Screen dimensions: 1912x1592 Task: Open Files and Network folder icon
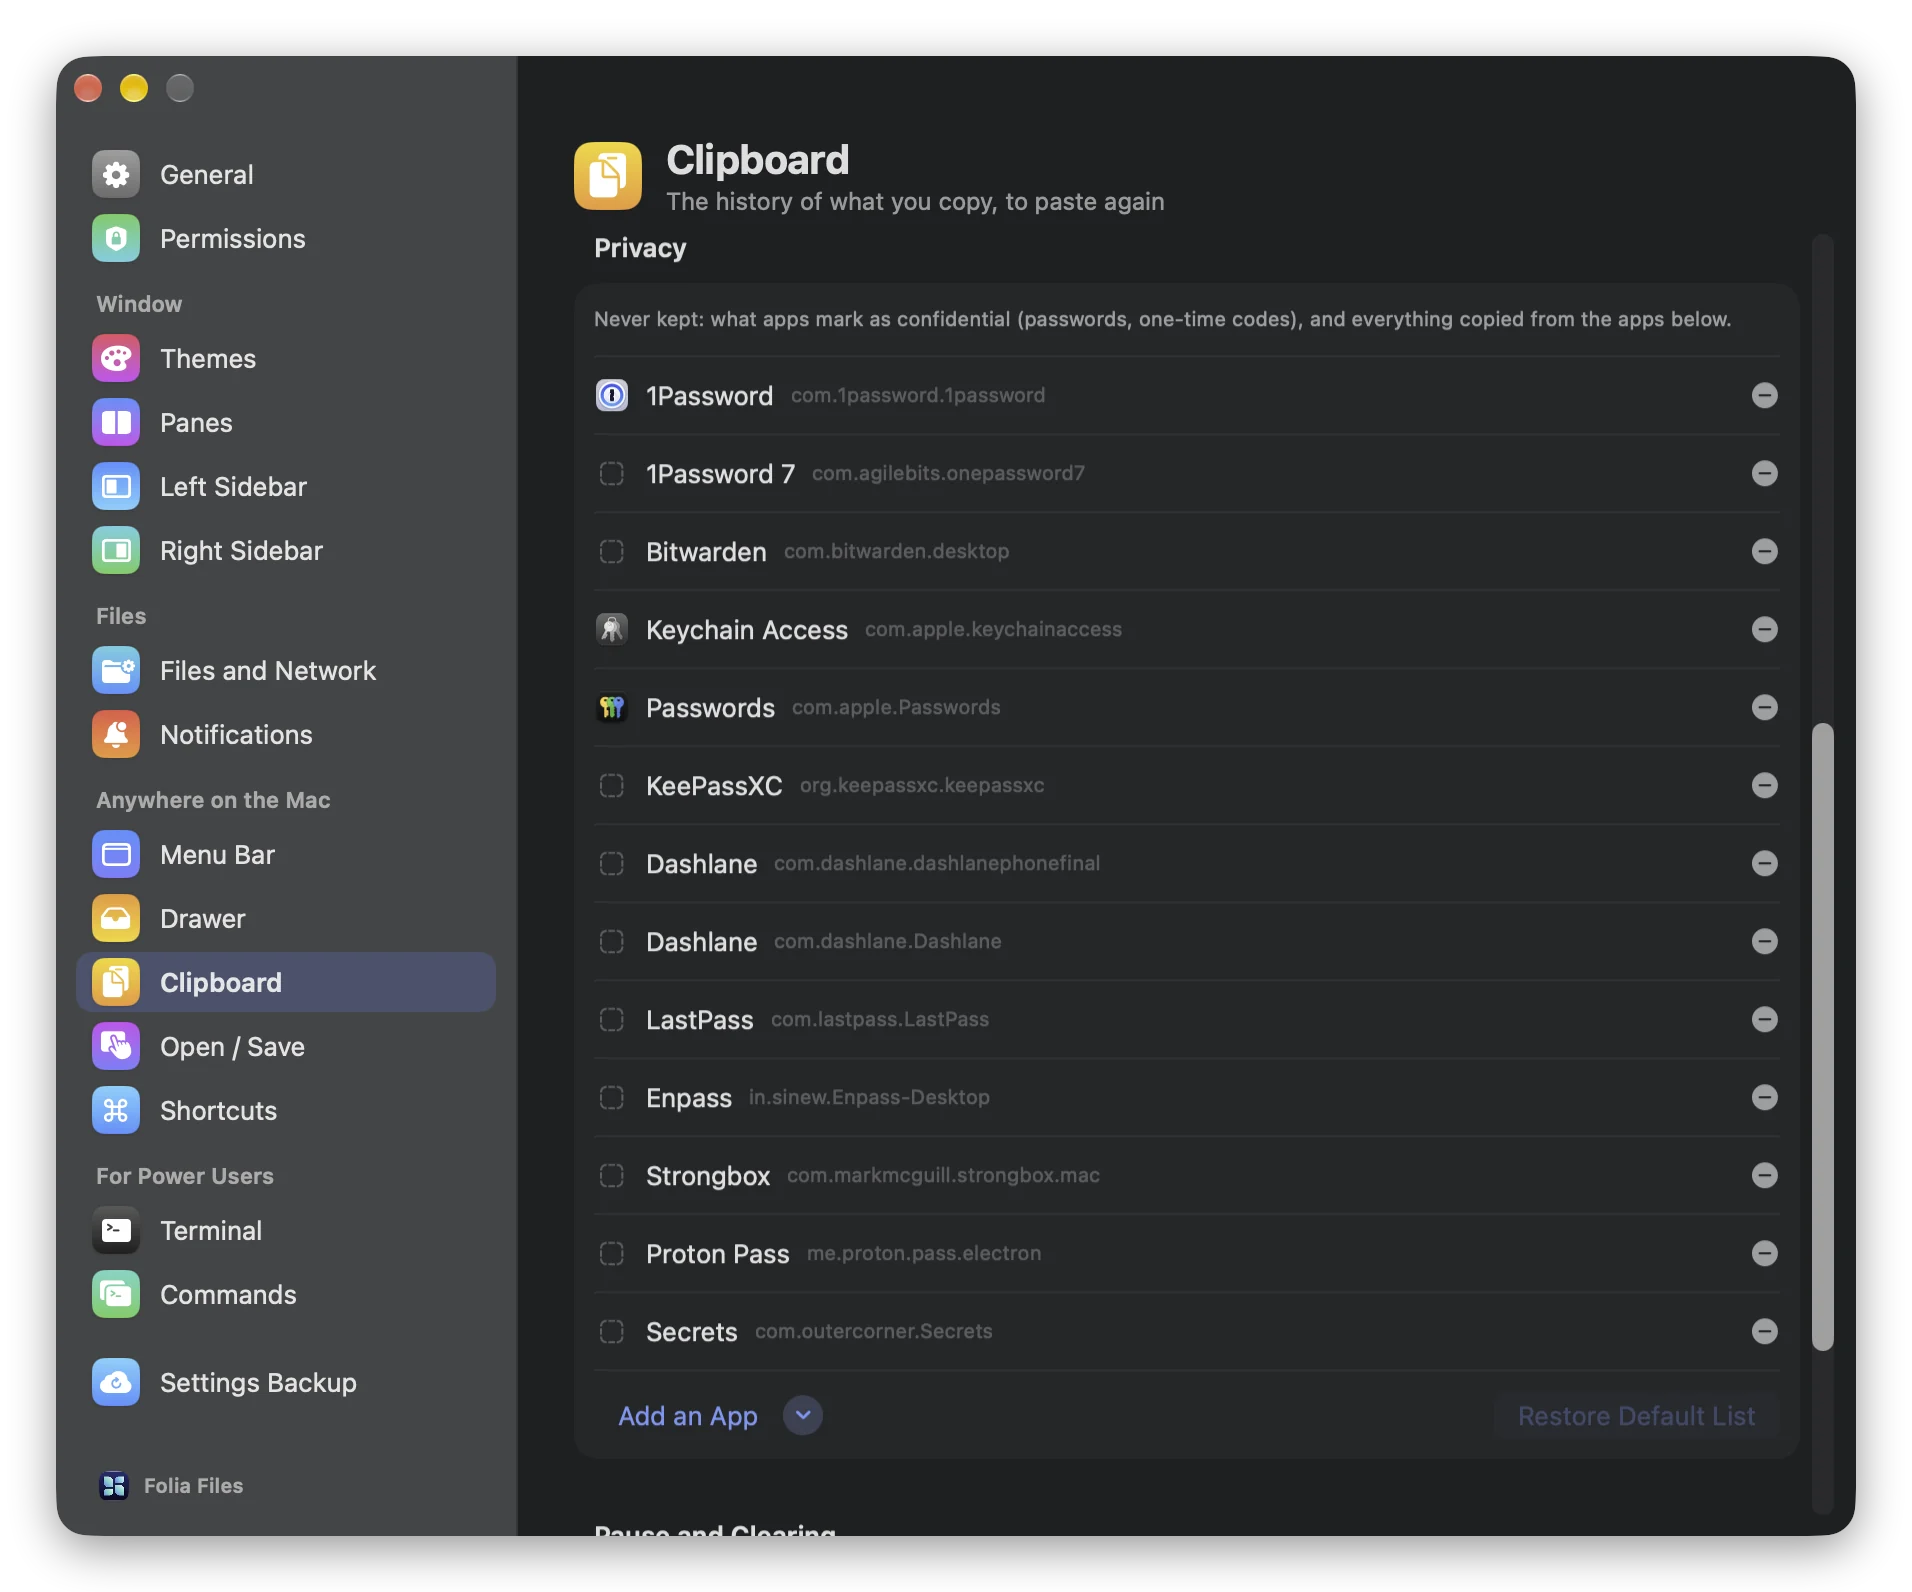pyautogui.click(x=116, y=671)
